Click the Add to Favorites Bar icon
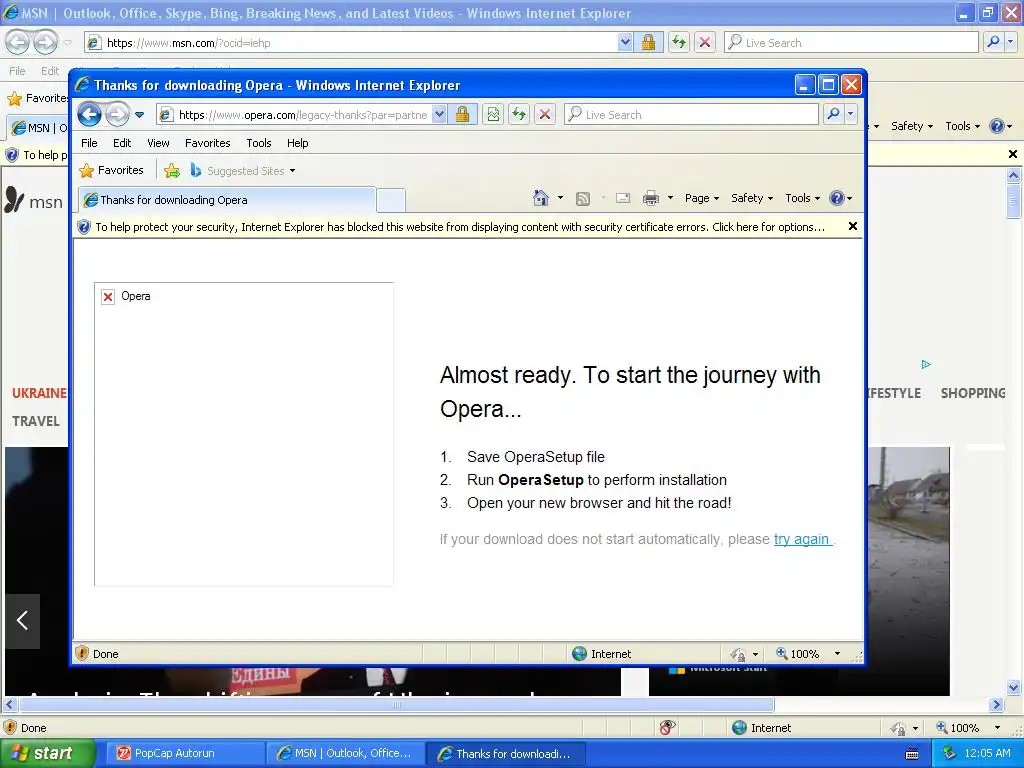Screen dimensions: 1024x768 pos(172,170)
